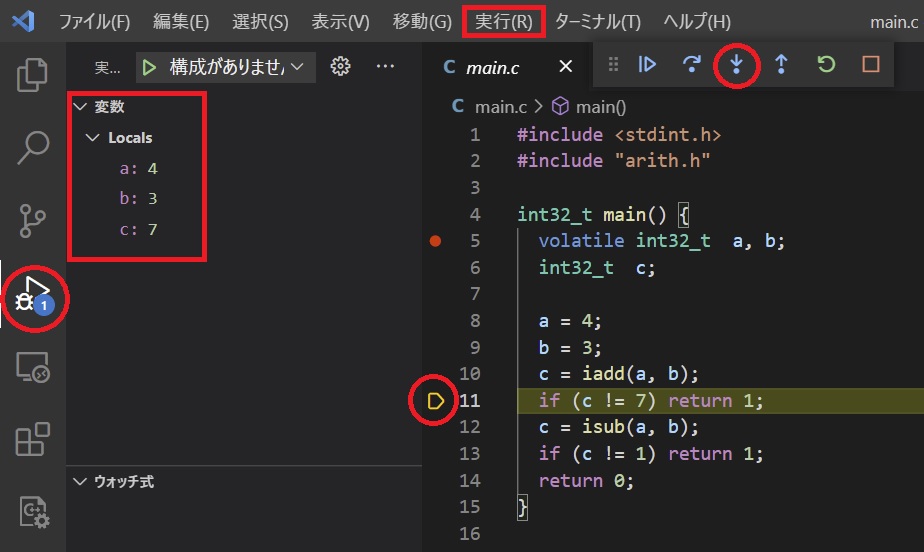The width and height of the screenshot is (924, 552).
Task: Click the return 0; statement
Action: pos(586,481)
